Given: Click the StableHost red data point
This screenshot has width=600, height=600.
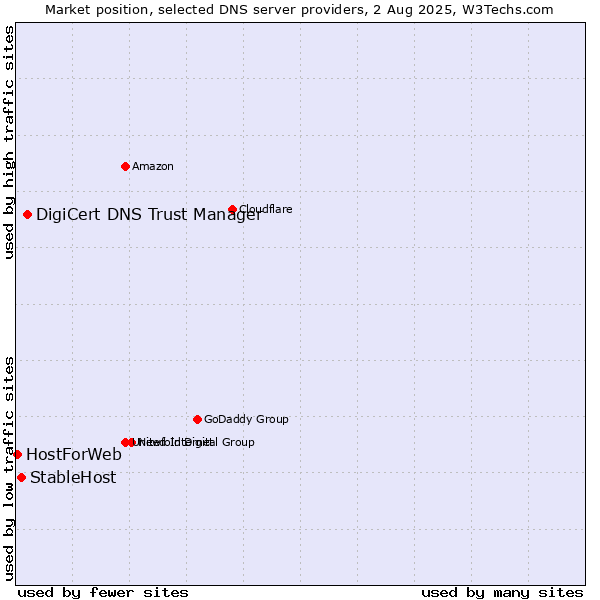Looking at the screenshot, I should [x=21, y=478].
